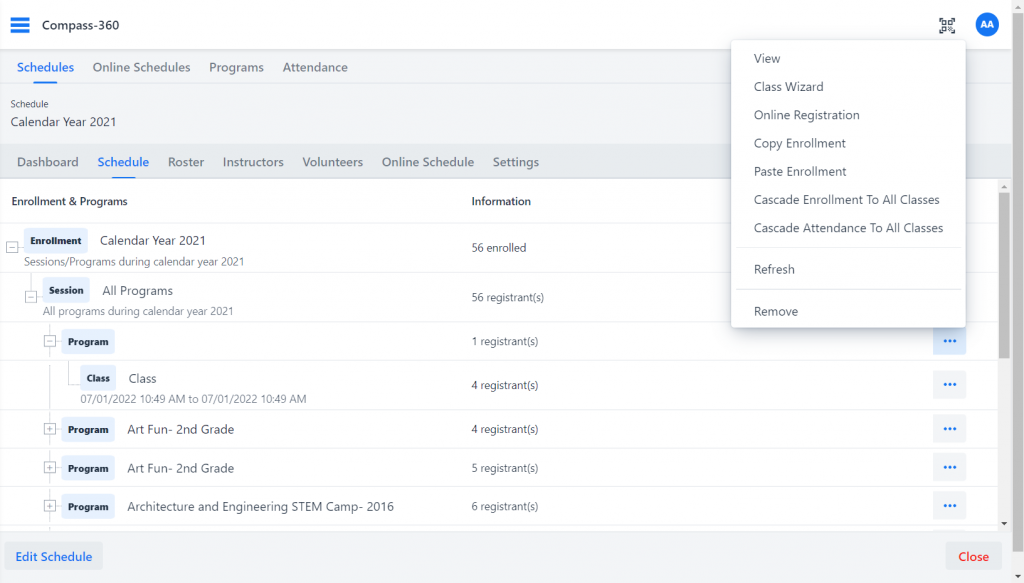Collapse the unnamed Program with 1 registrant
The width and height of the screenshot is (1024, 583).
(50, 341)
